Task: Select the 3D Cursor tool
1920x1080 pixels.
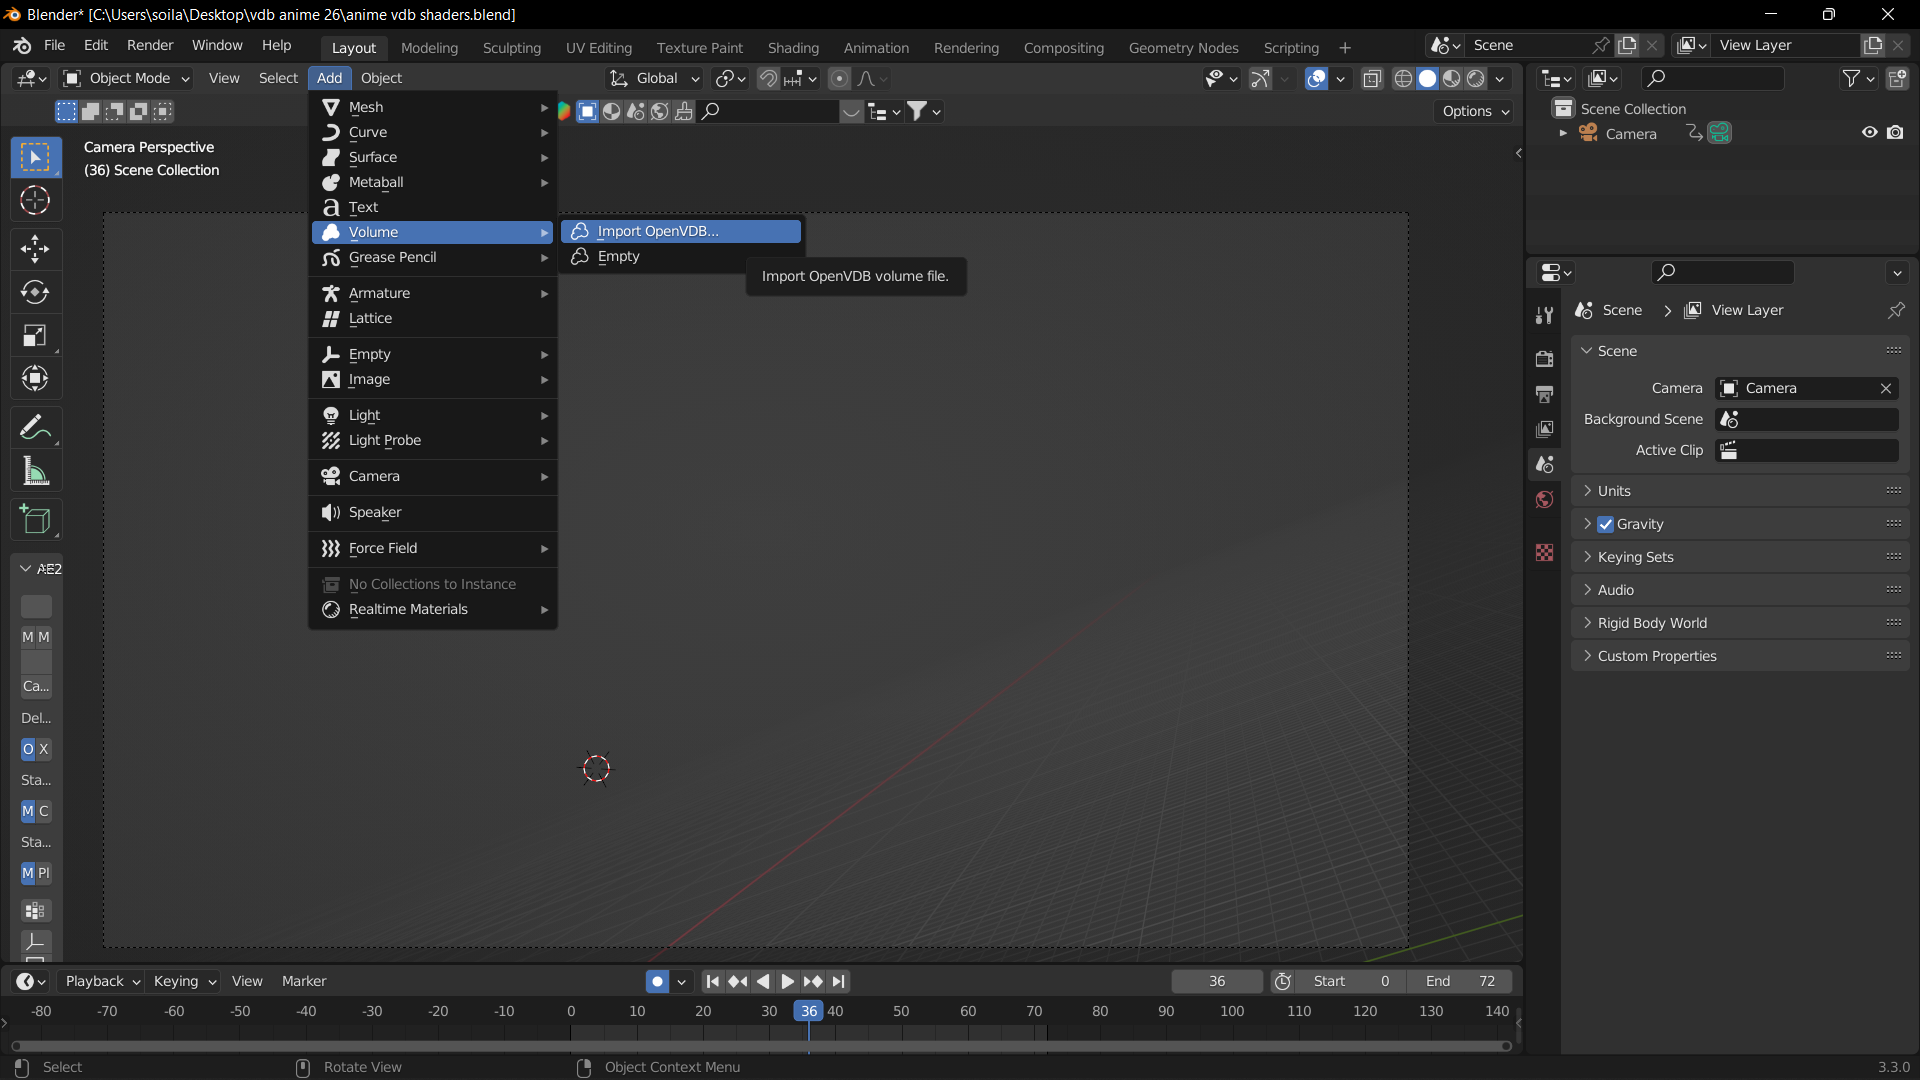Action: pos(35,201)
